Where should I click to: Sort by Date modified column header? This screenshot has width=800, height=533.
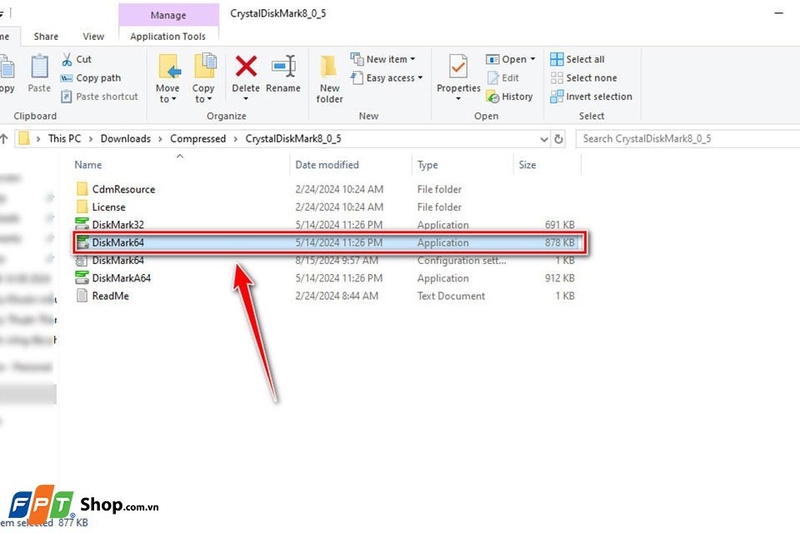[x=327, y=165]
